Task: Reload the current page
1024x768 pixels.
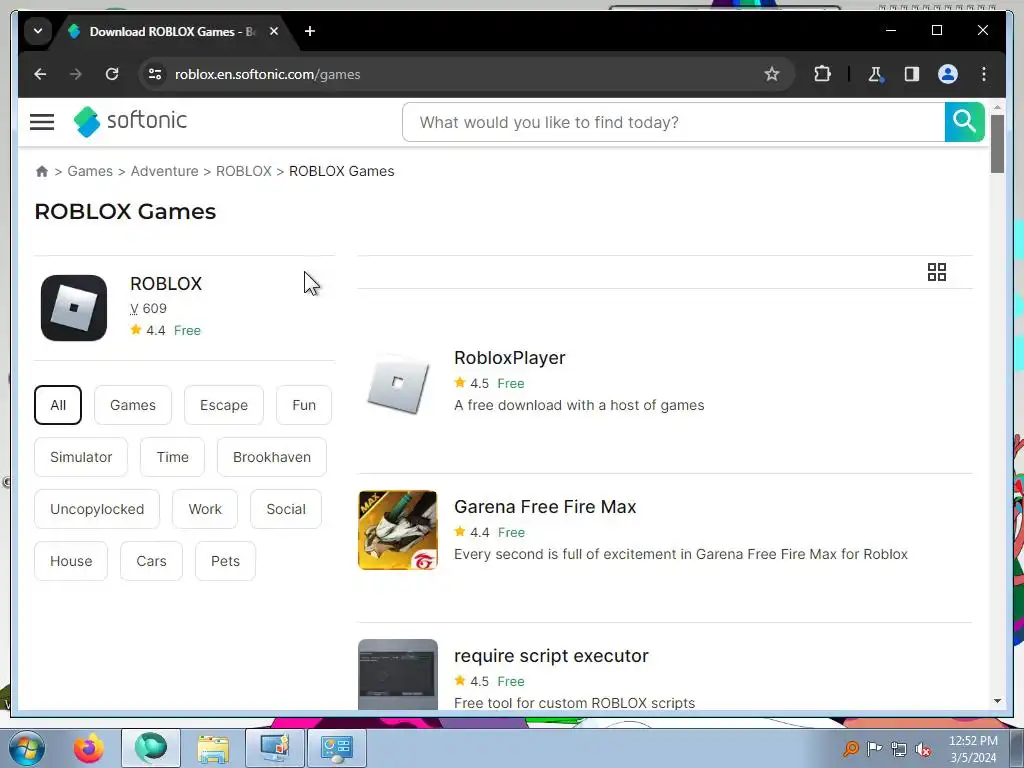Action: pos(112,74)
